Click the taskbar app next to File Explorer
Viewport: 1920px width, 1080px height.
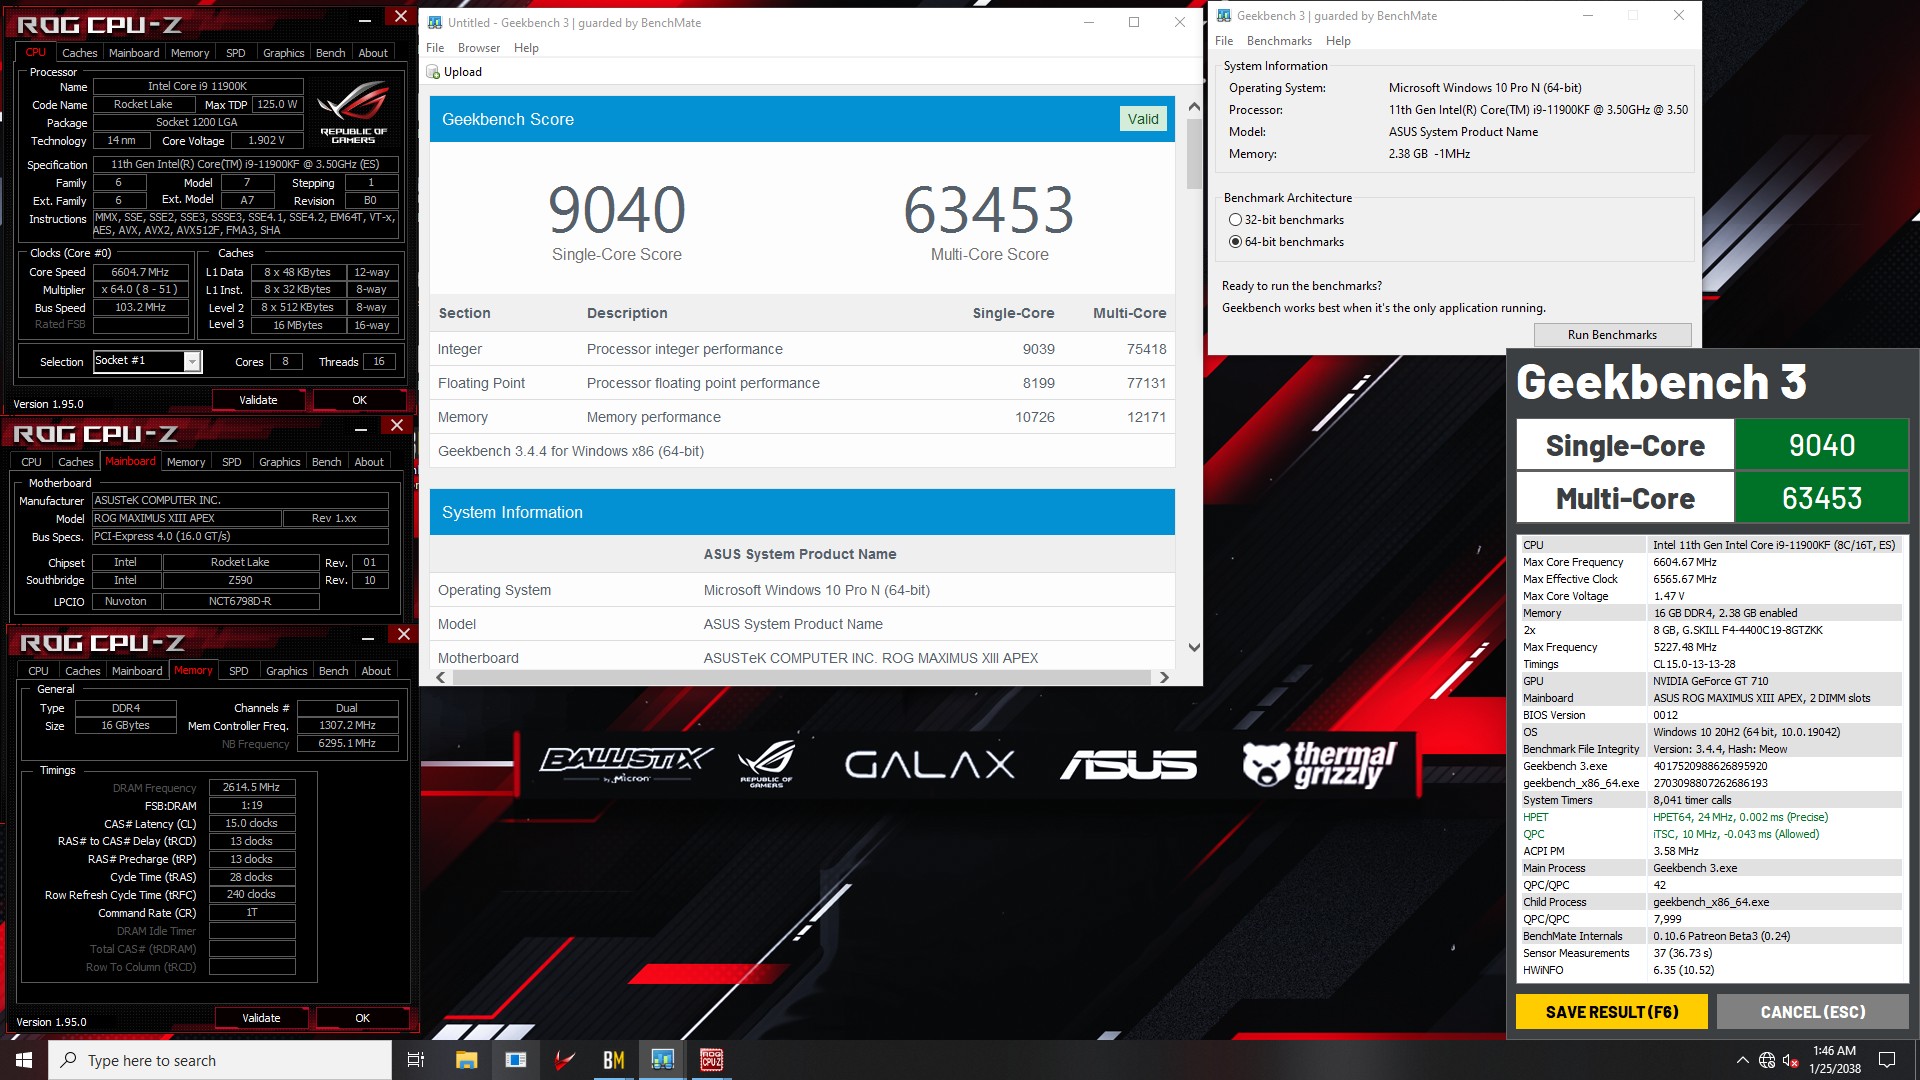click(515, 1060)
